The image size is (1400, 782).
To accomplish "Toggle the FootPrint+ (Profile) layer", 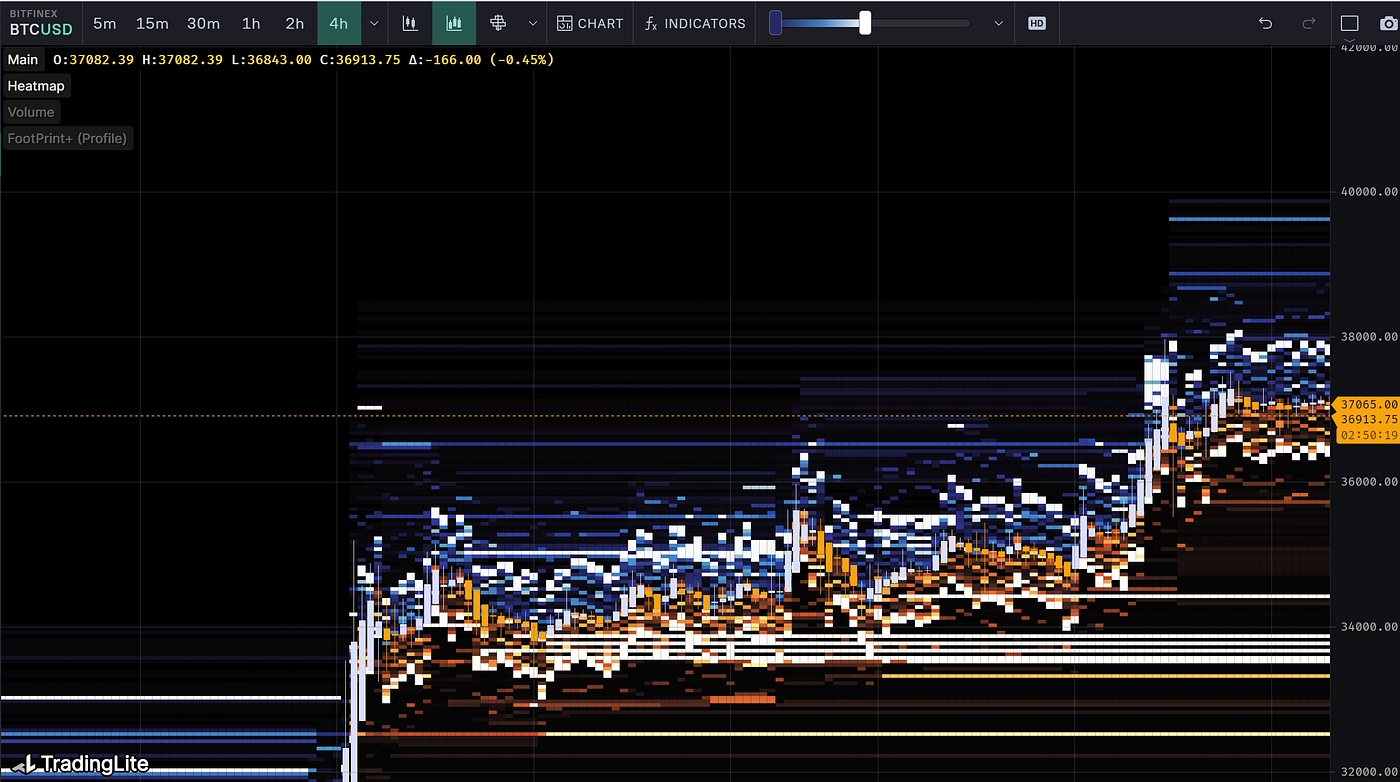I will (67, 138).
